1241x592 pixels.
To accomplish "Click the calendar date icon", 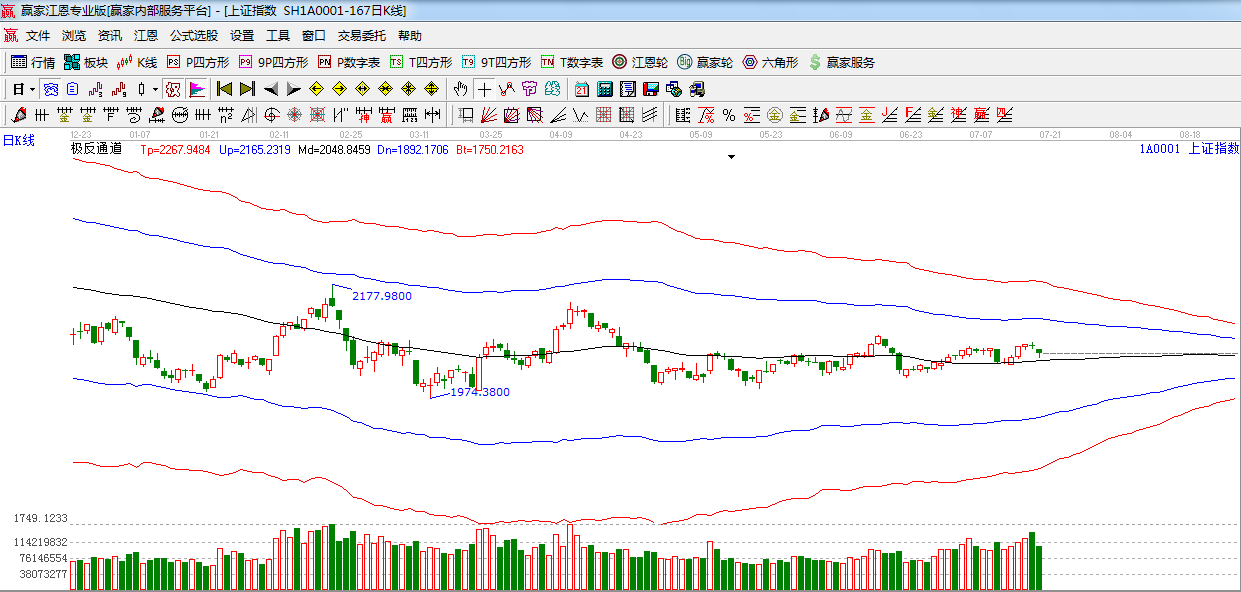I will [581, 89].
